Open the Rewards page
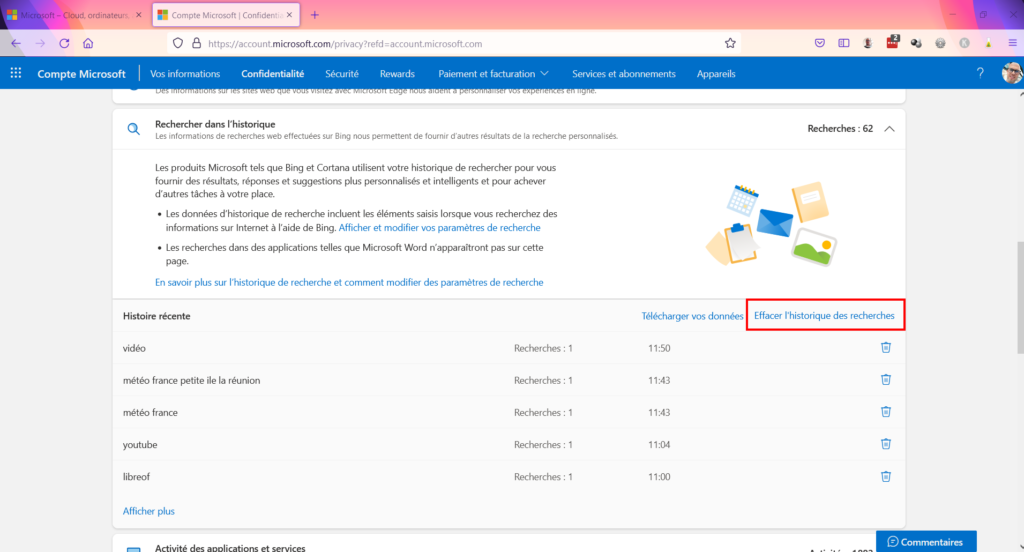The image size is (1024, 552). click(397, 74)
